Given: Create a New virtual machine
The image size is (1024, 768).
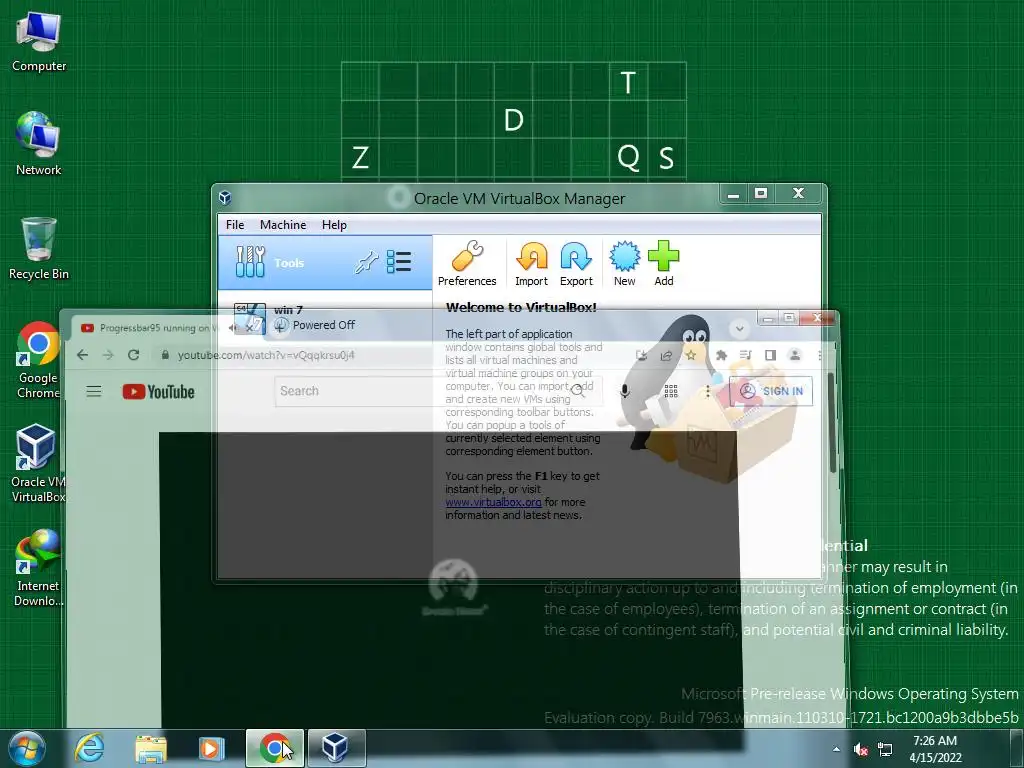Looking at the screenshot, I should click(x=624, y=263).
